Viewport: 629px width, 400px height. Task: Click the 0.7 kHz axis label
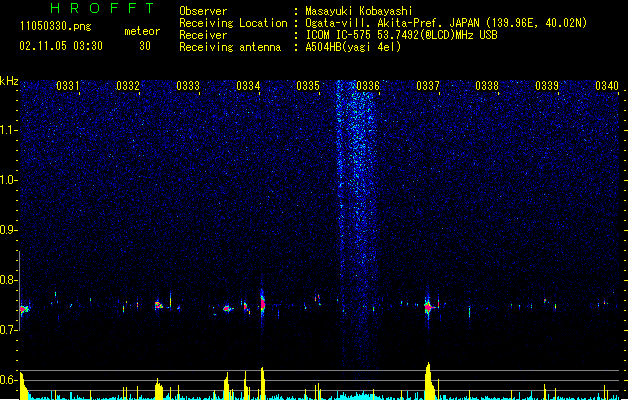[x=8, y=330]
